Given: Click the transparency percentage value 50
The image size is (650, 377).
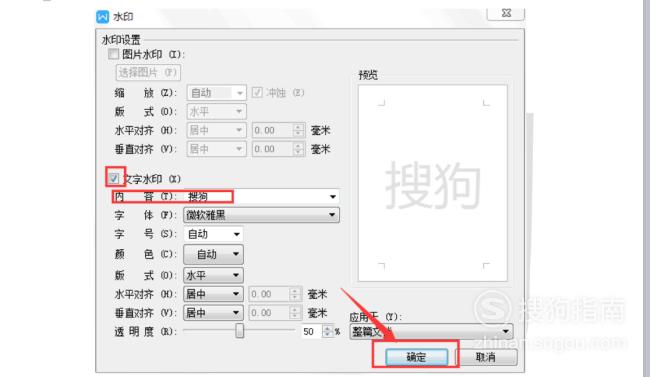Looking at the screenshot, I should (310, 331).
